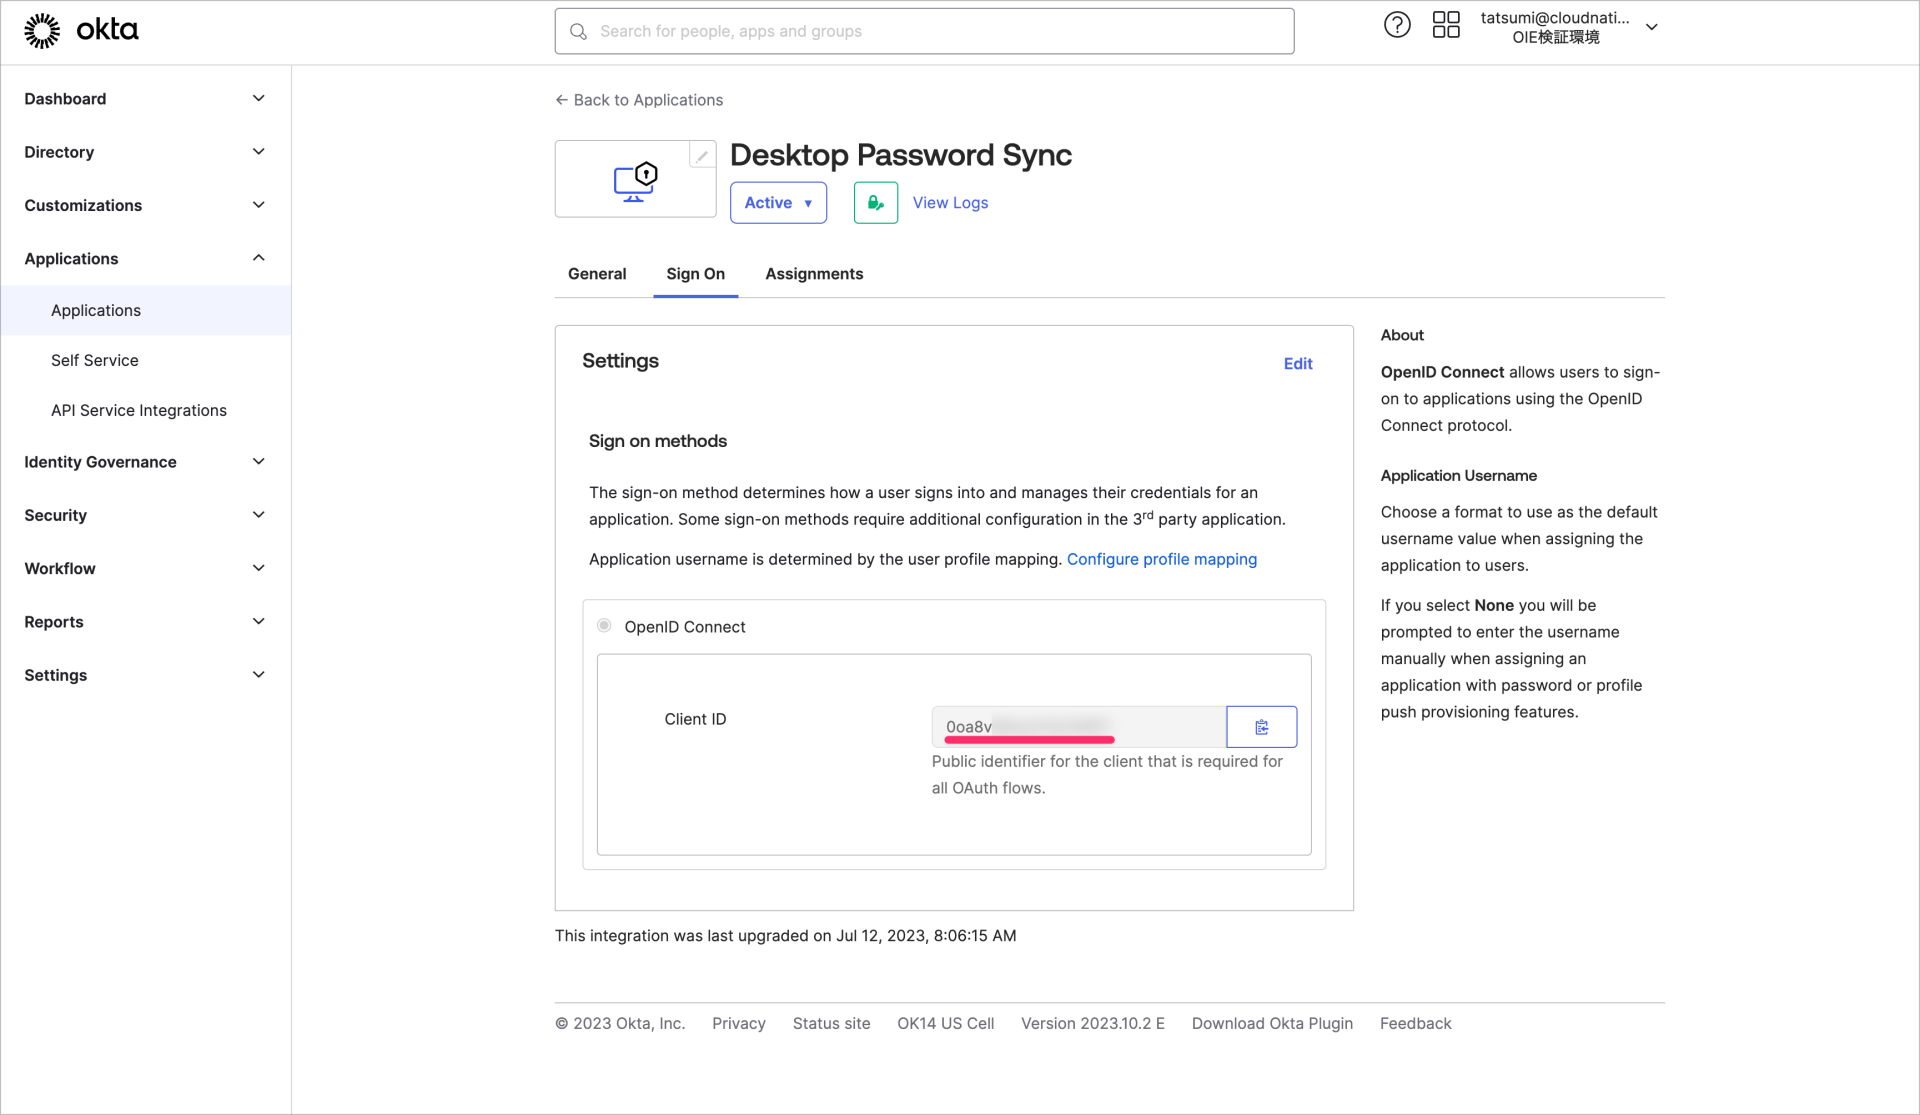Expand the account menu chevron for tatsumi@cloudnati
The image size is (1920, 1115).
[1652, 27]
